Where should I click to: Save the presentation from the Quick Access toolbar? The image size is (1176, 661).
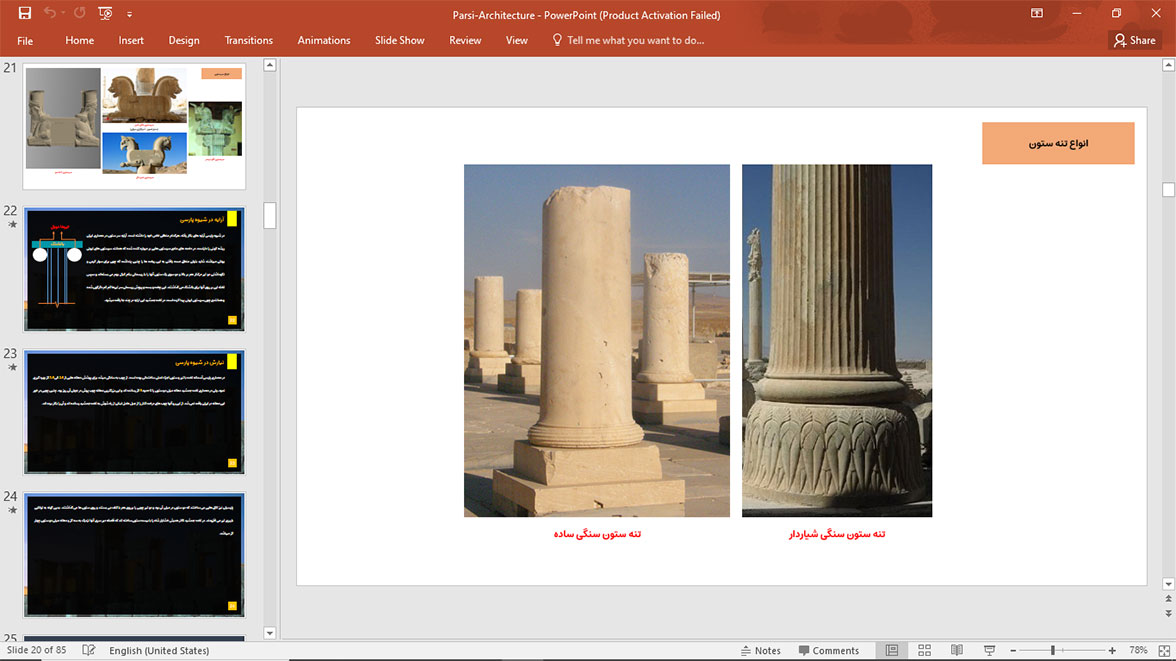[25, 14]
